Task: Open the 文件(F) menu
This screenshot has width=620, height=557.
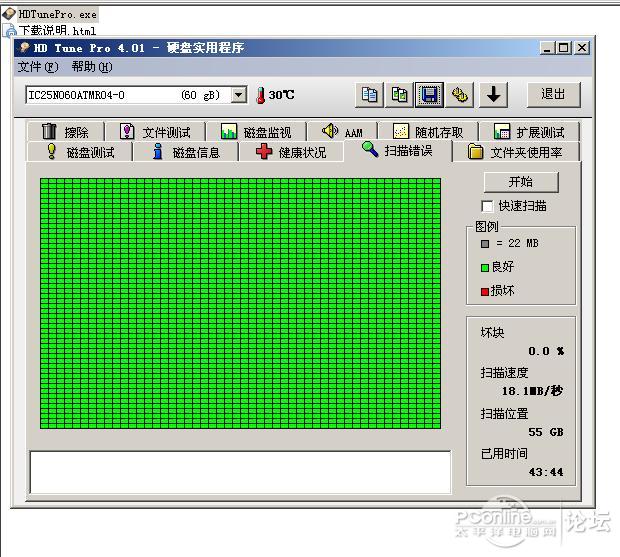Action: [x=38, y=67]
